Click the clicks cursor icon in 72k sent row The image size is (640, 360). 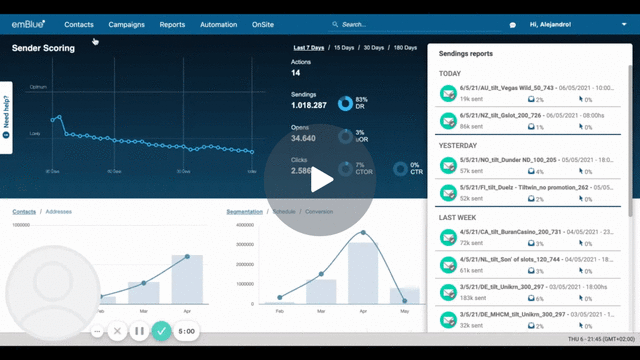pos(581,243)
